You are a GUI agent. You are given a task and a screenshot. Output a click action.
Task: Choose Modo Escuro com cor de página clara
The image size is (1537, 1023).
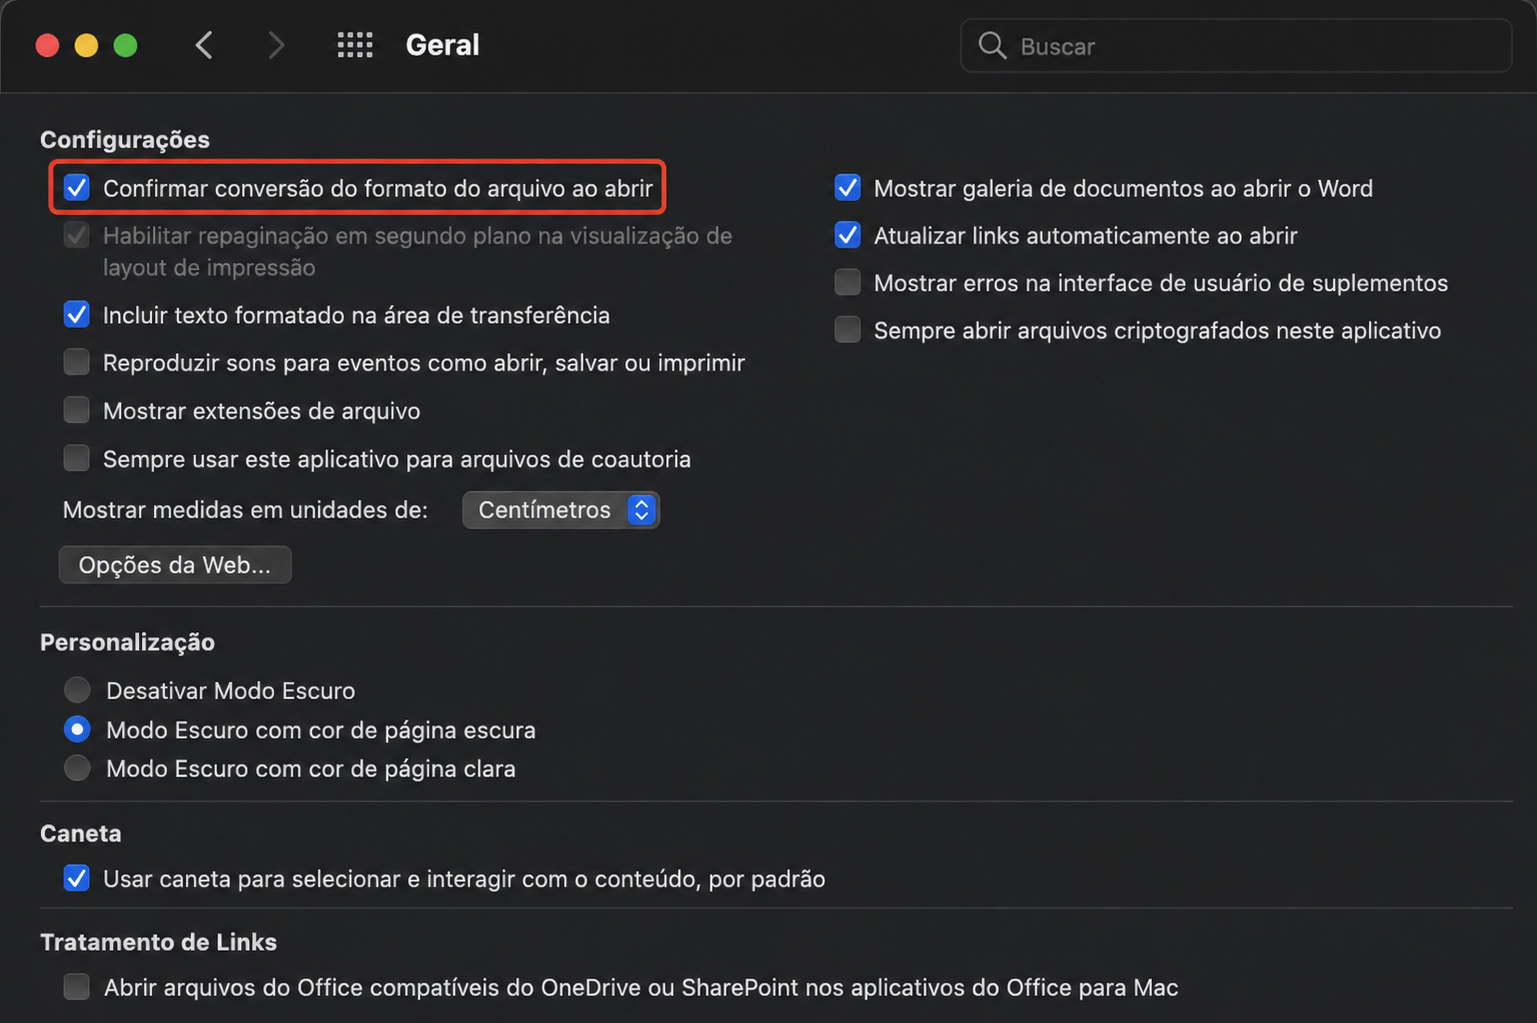[x=77, y=768]
